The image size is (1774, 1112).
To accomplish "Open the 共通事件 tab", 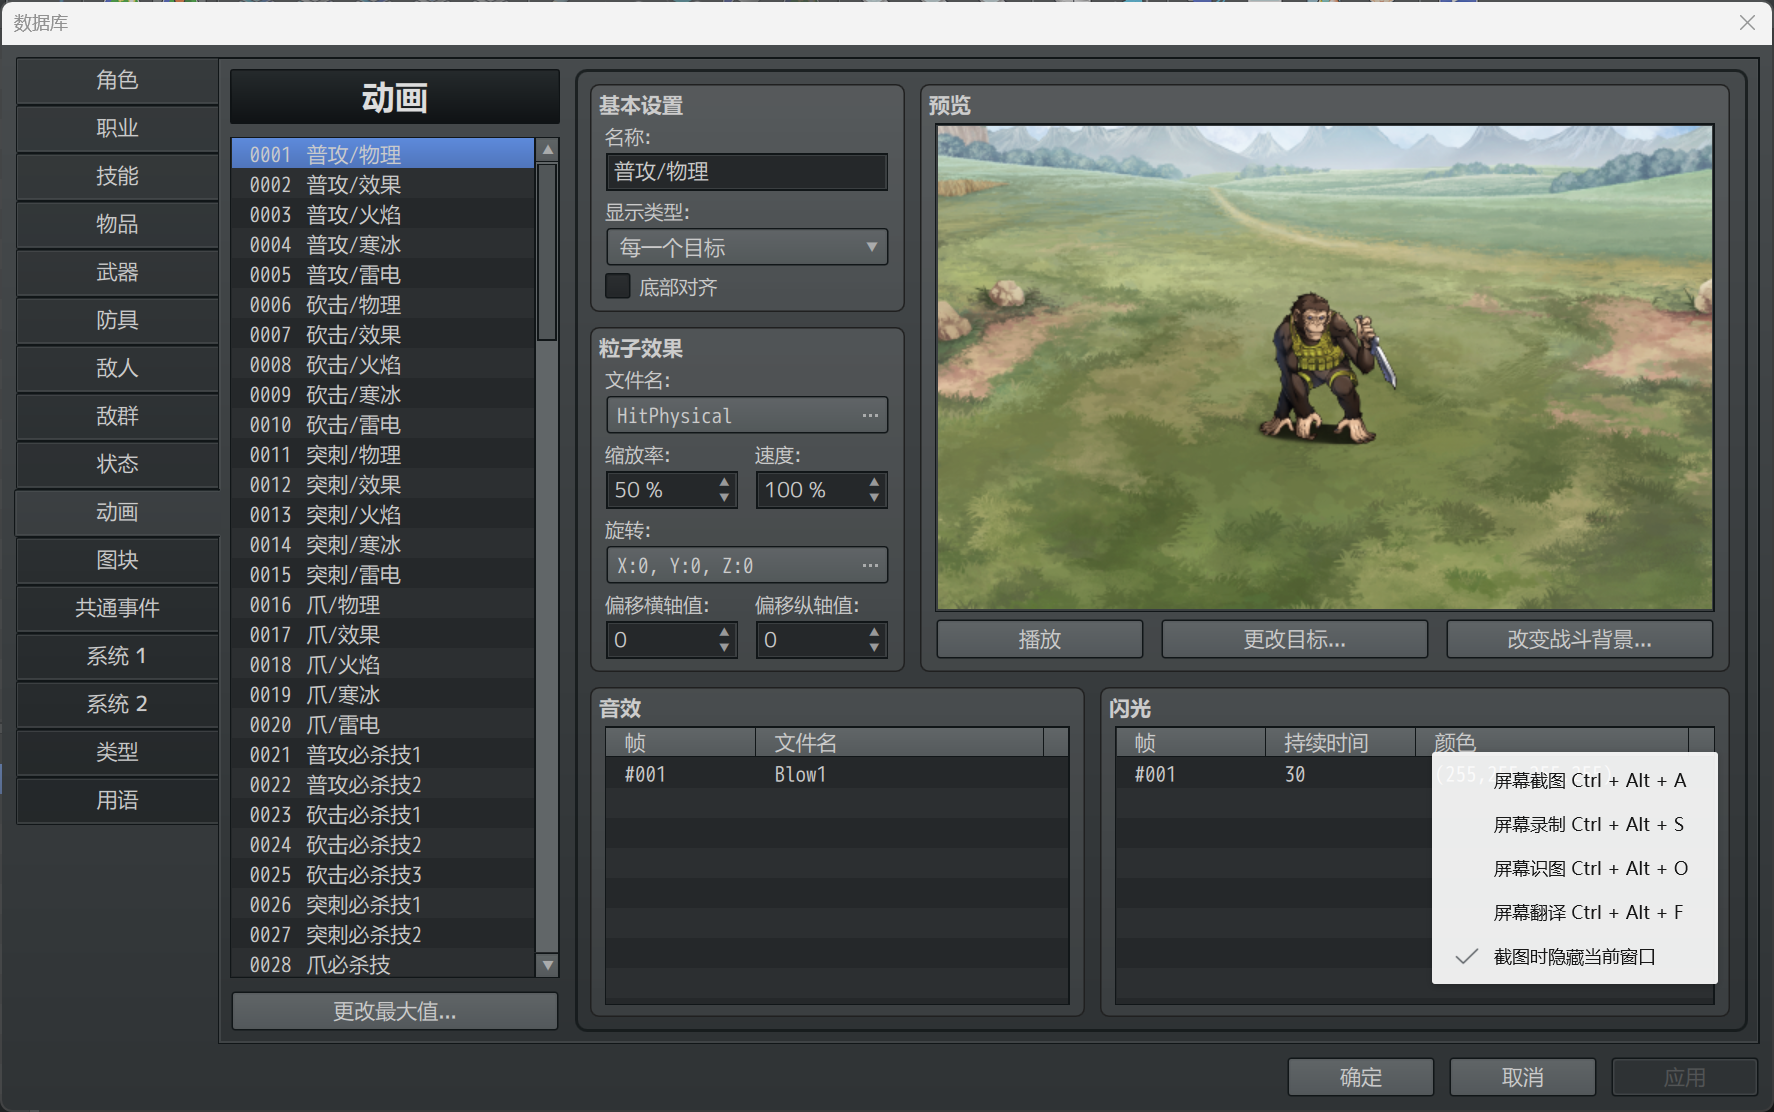I will tap(117, 608).
